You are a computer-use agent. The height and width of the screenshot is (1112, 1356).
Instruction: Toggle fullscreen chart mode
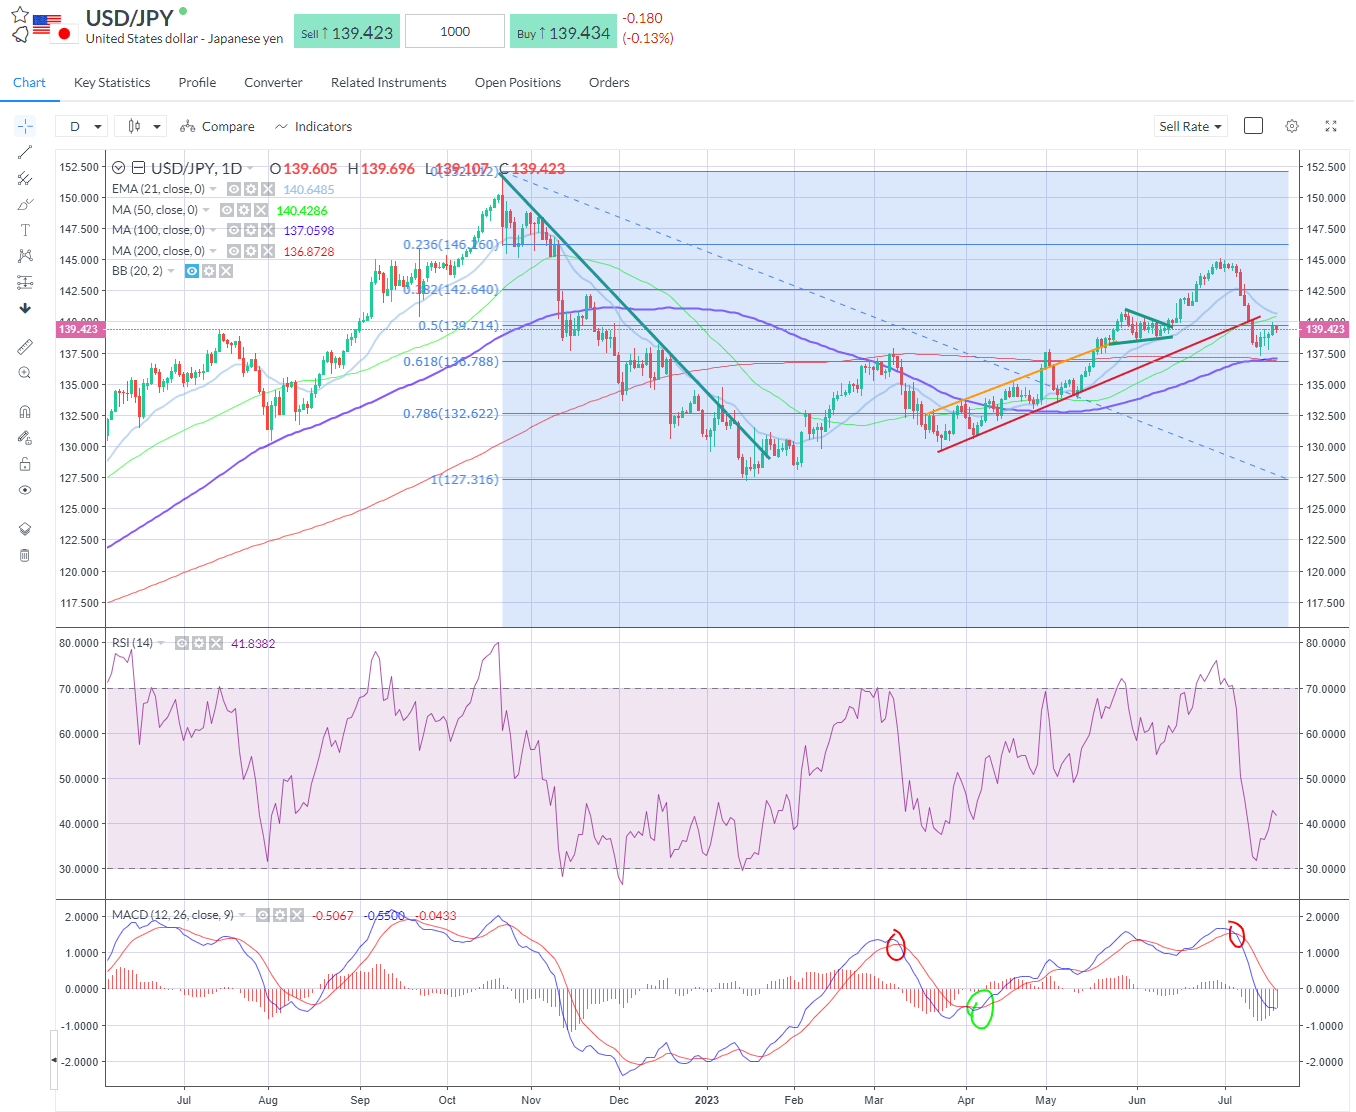click(x=1331, y=126)
